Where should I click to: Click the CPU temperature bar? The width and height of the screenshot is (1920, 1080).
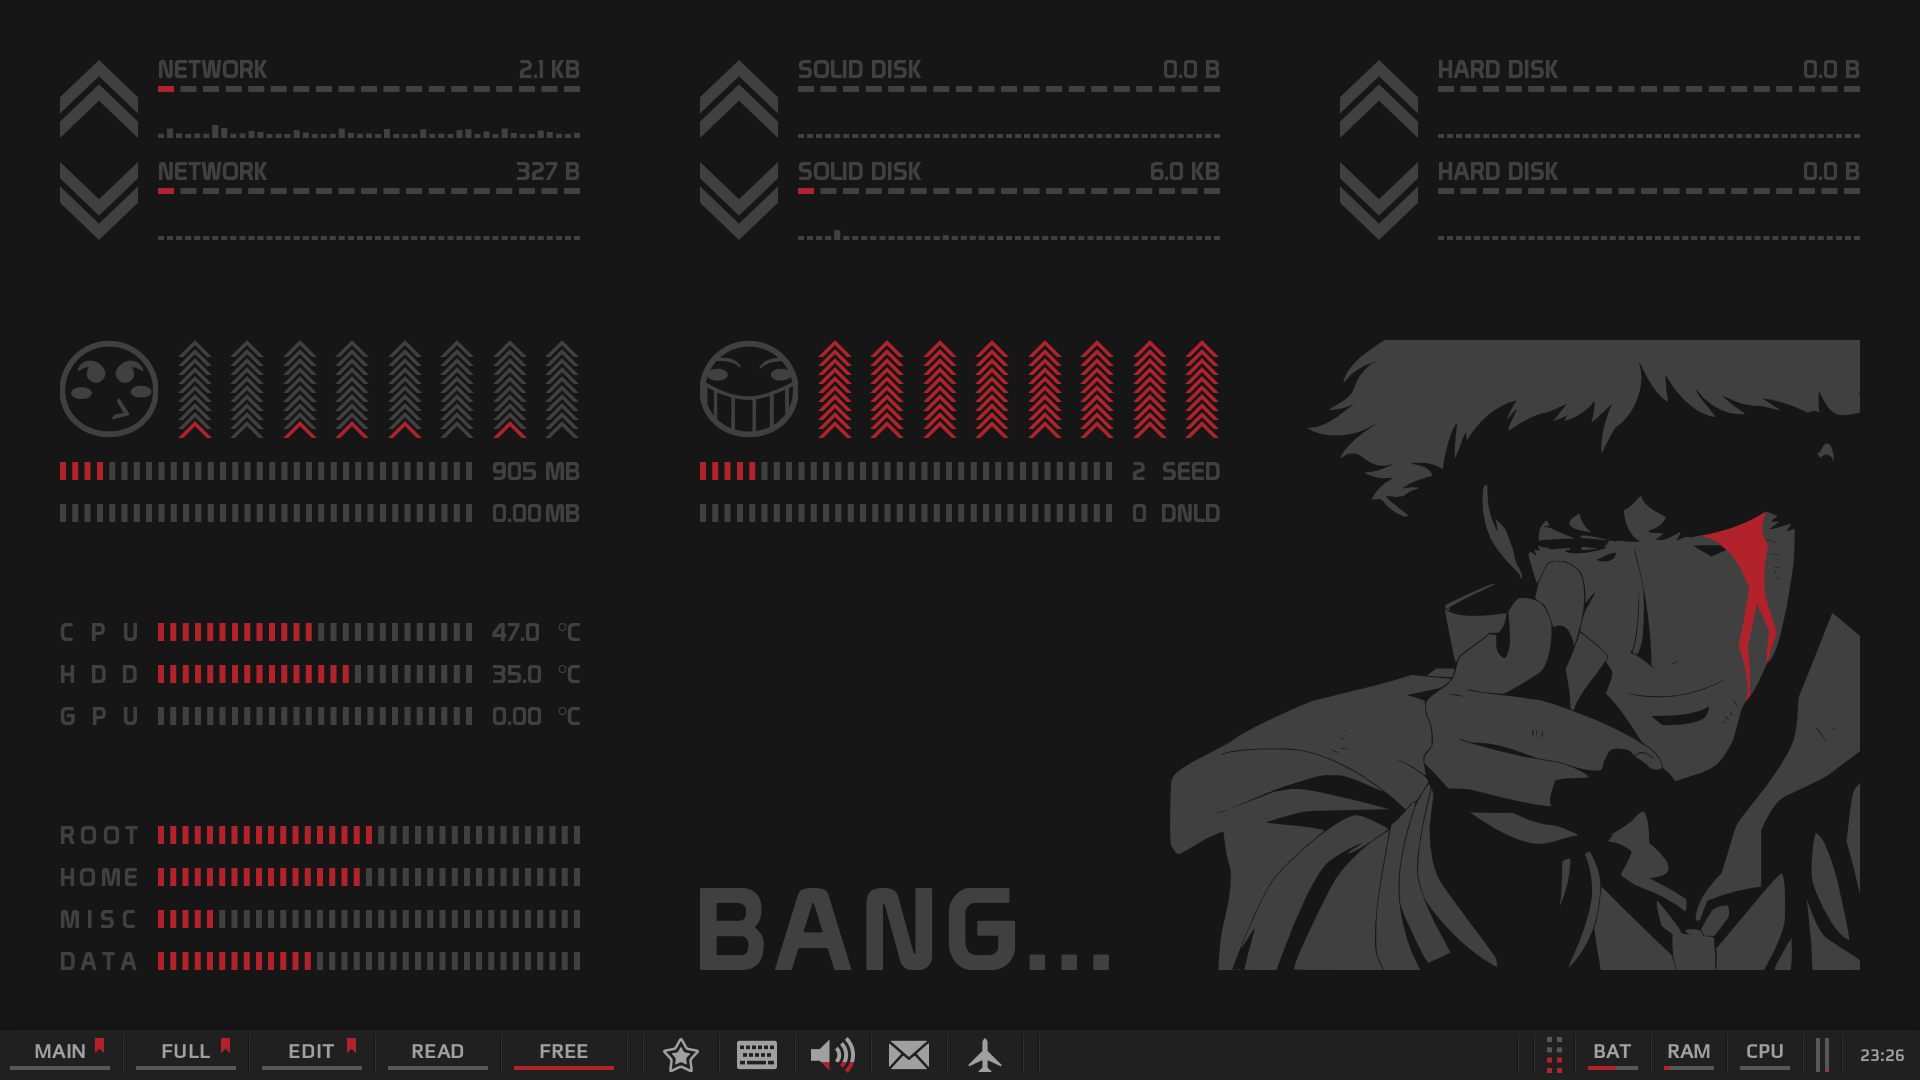[x=315, y=632]
